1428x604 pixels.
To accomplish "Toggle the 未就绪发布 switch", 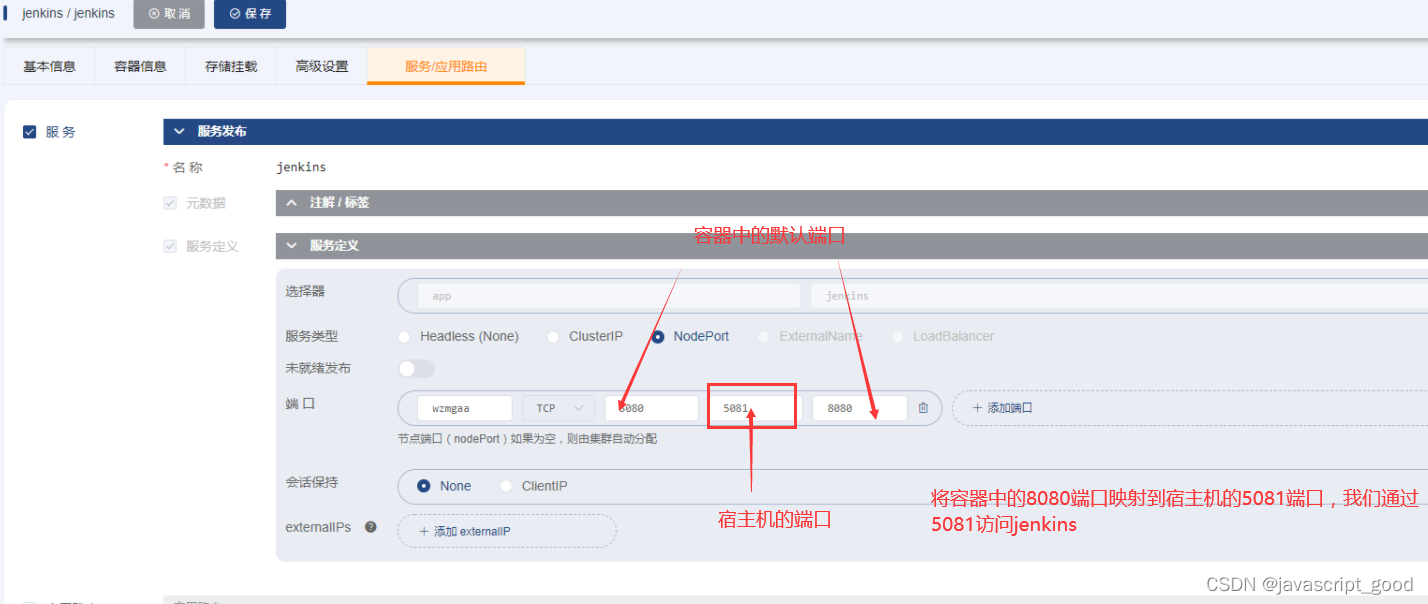I will (417, 369).
